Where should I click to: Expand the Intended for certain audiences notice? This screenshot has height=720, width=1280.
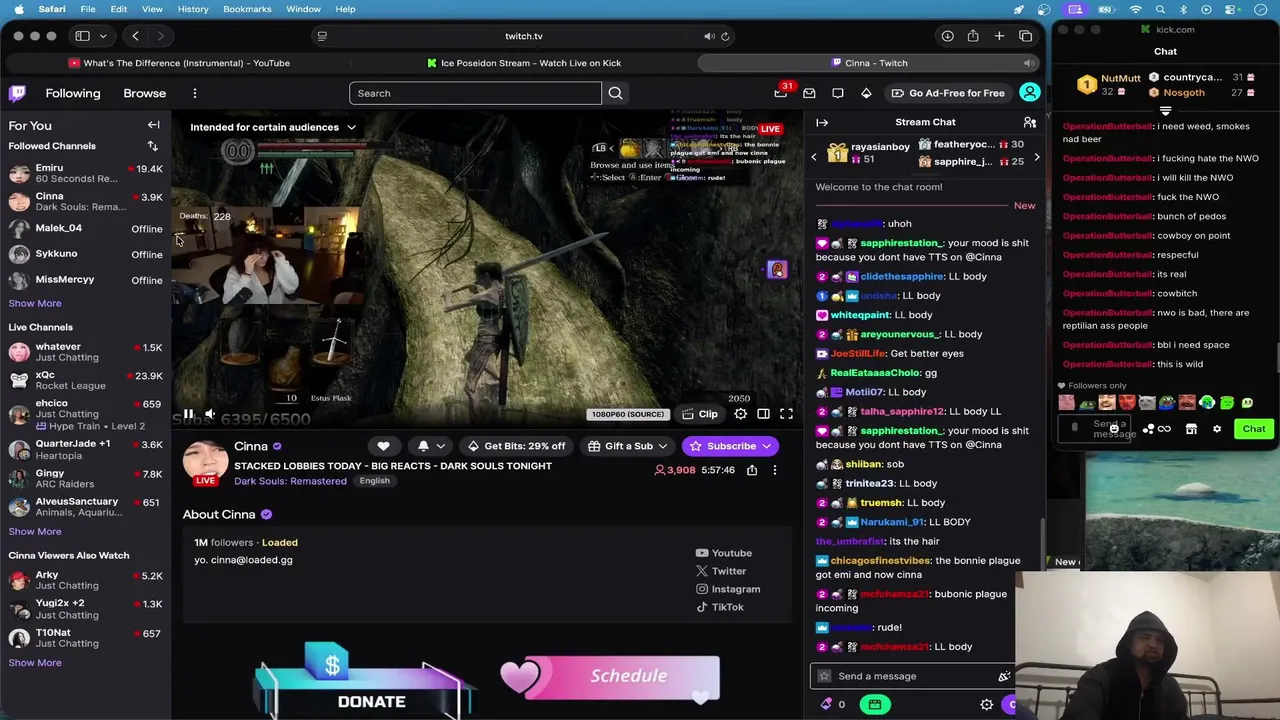[x=351, y=127]
